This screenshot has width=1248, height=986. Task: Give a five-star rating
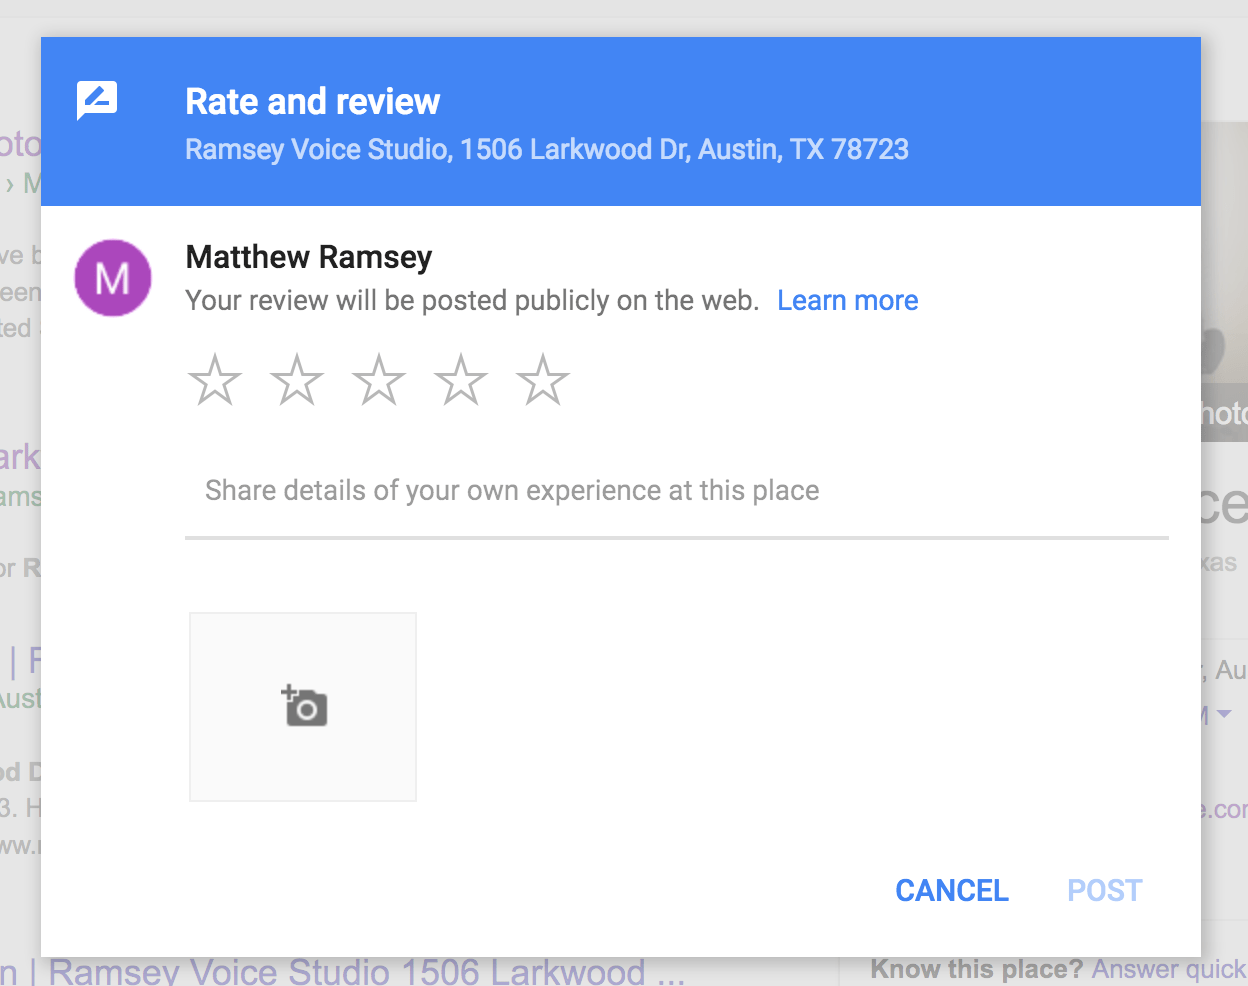[x=542, y=379]
